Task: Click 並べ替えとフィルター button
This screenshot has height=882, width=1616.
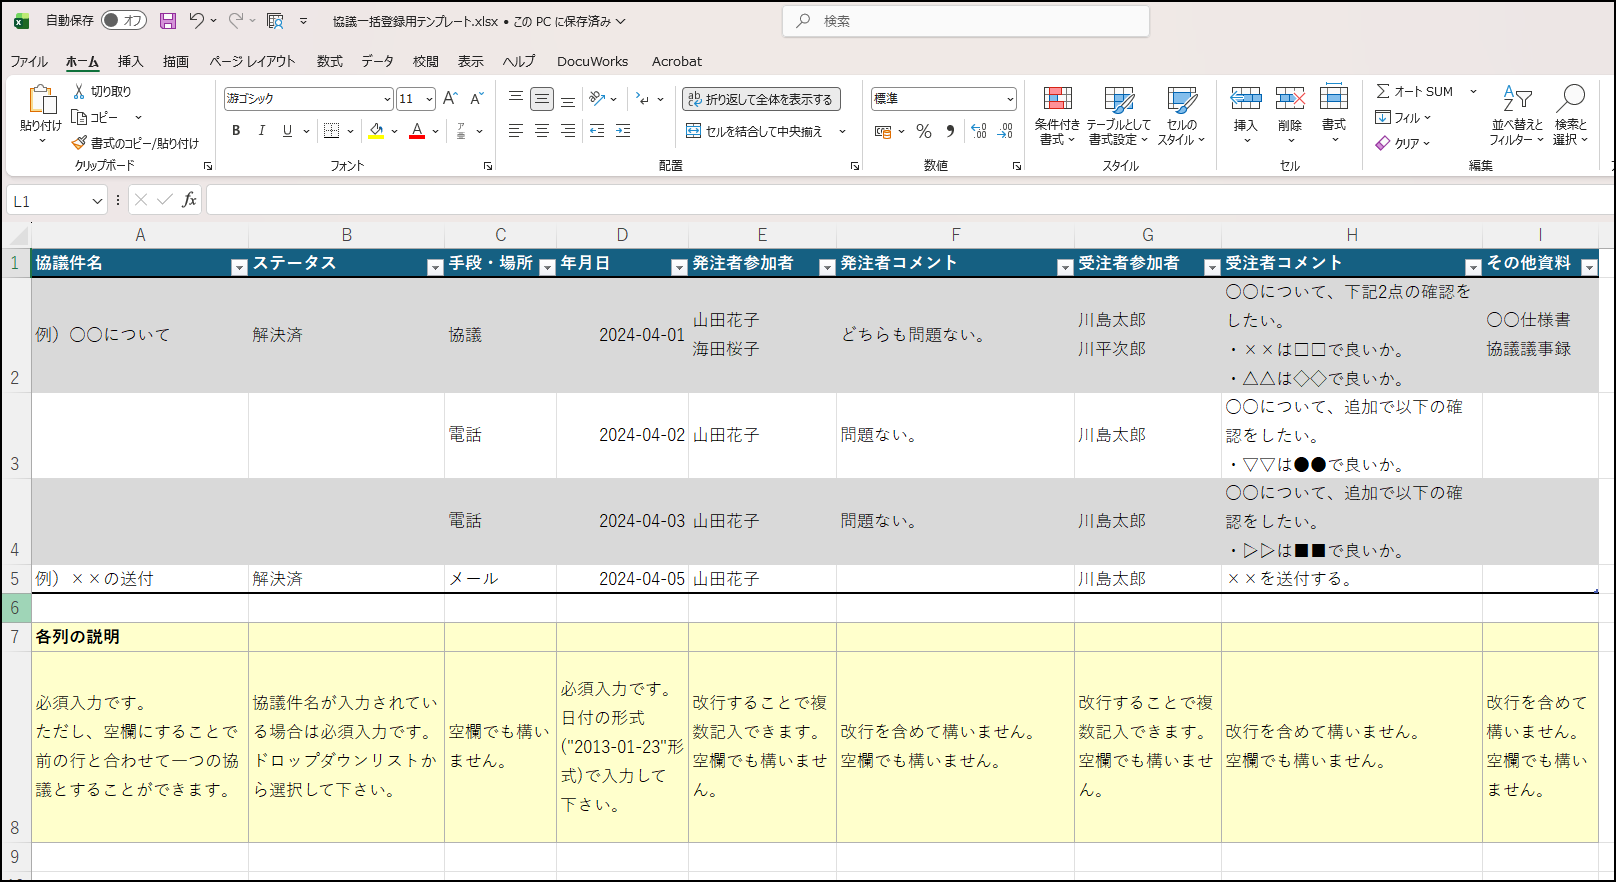Action: pyautogui.click(x=1517, y=116)
